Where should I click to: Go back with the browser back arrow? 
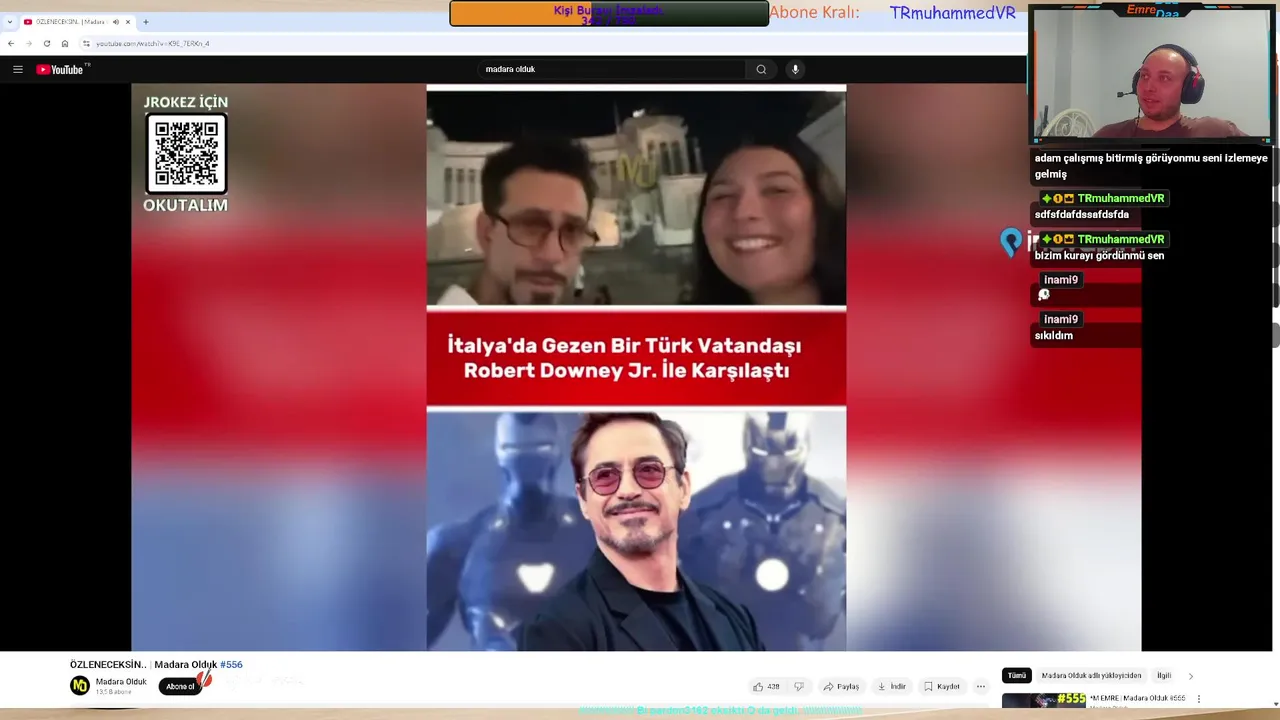(x=11, y=43)
